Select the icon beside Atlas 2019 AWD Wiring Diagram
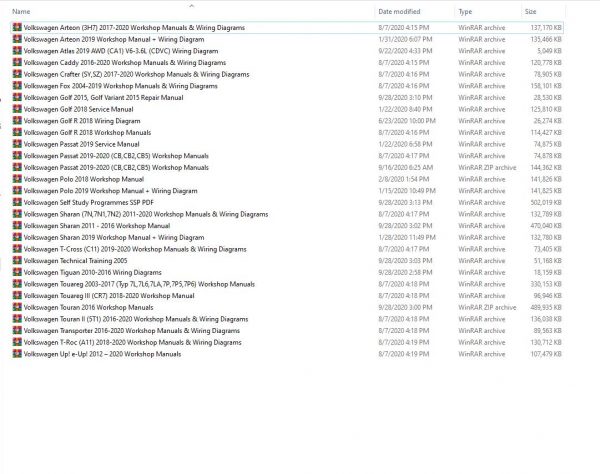 coord(17,50)
